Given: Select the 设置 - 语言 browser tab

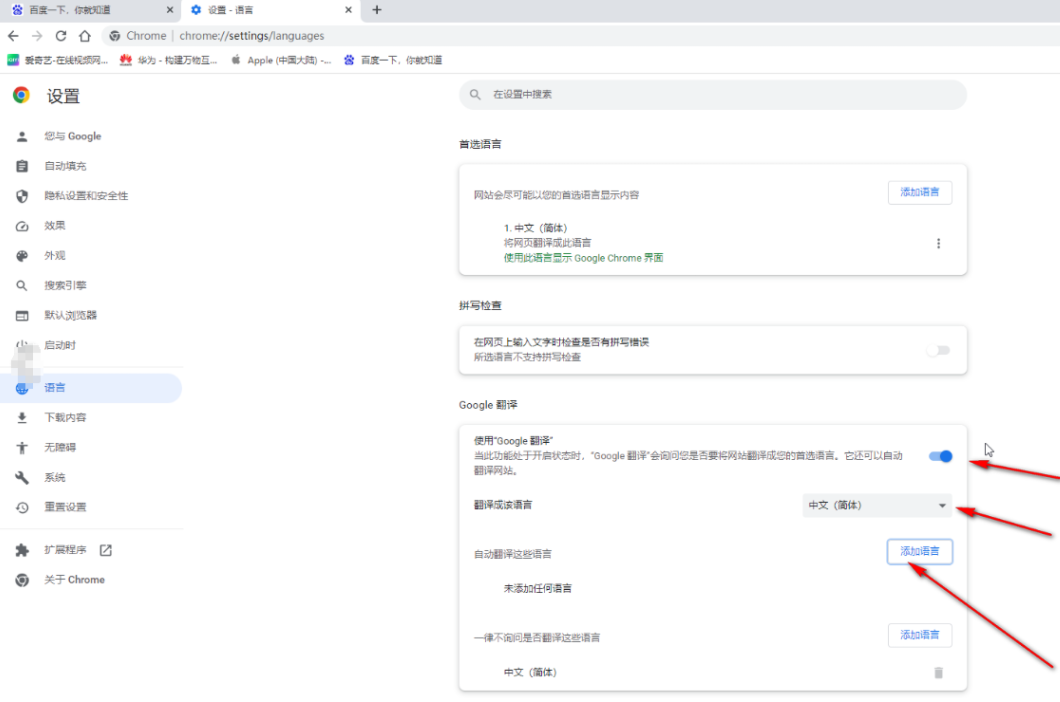Looking at the screenshot, I should [270, 10].
